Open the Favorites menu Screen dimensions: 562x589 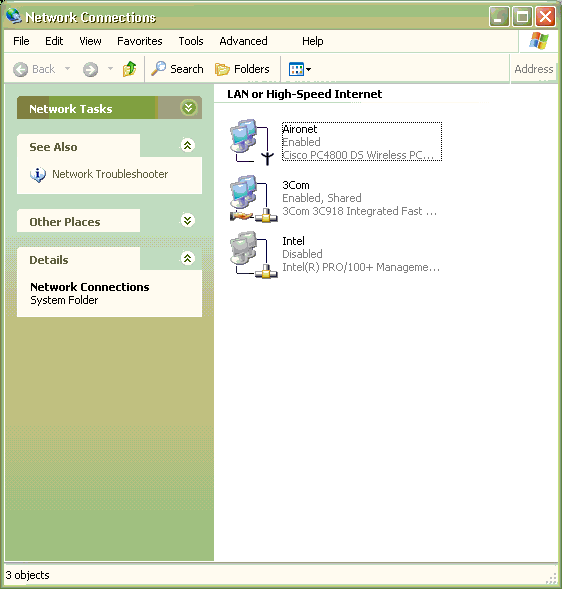(140, 41)
